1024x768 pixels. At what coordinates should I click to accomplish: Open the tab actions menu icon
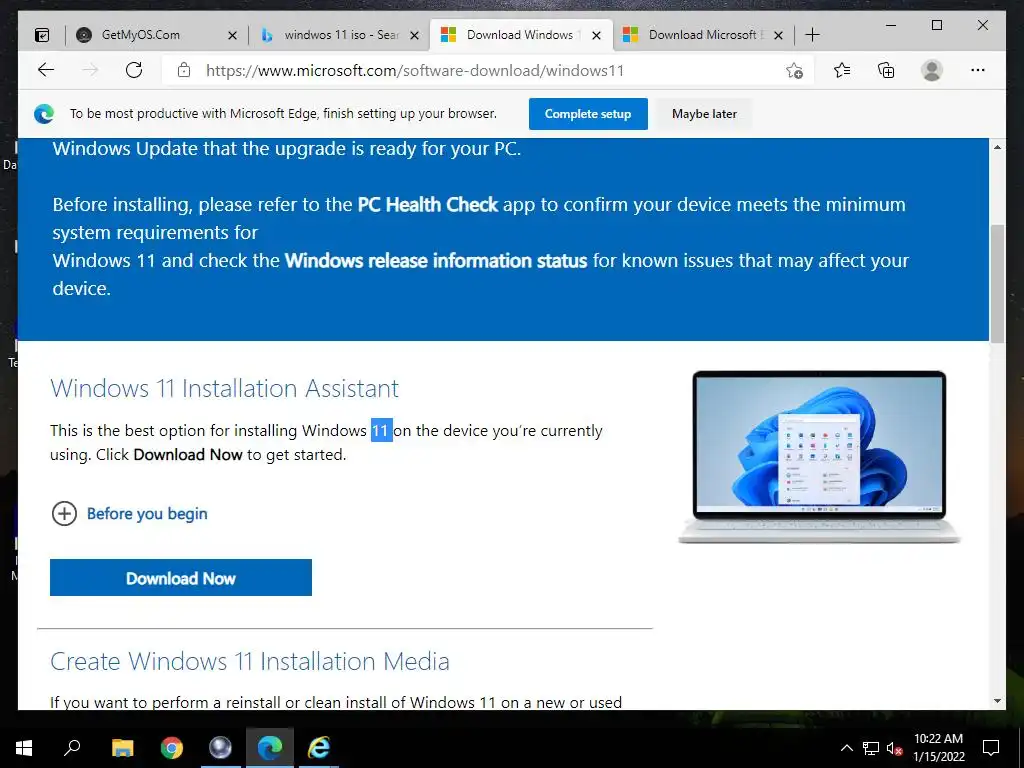click(x=42, y=35)
